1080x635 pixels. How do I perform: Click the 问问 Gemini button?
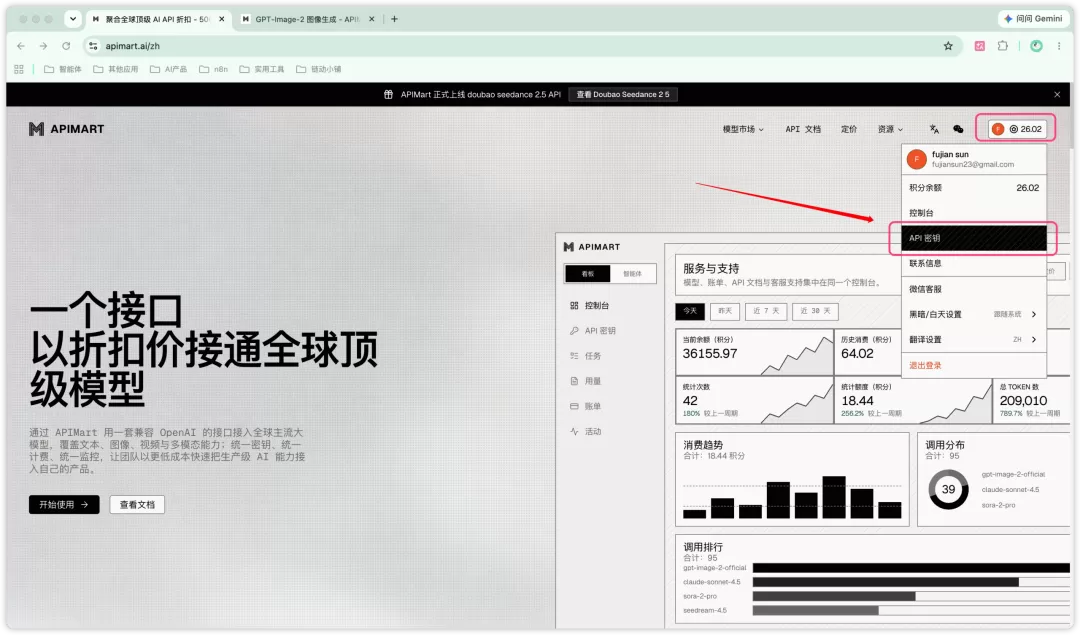[1032, 19]
